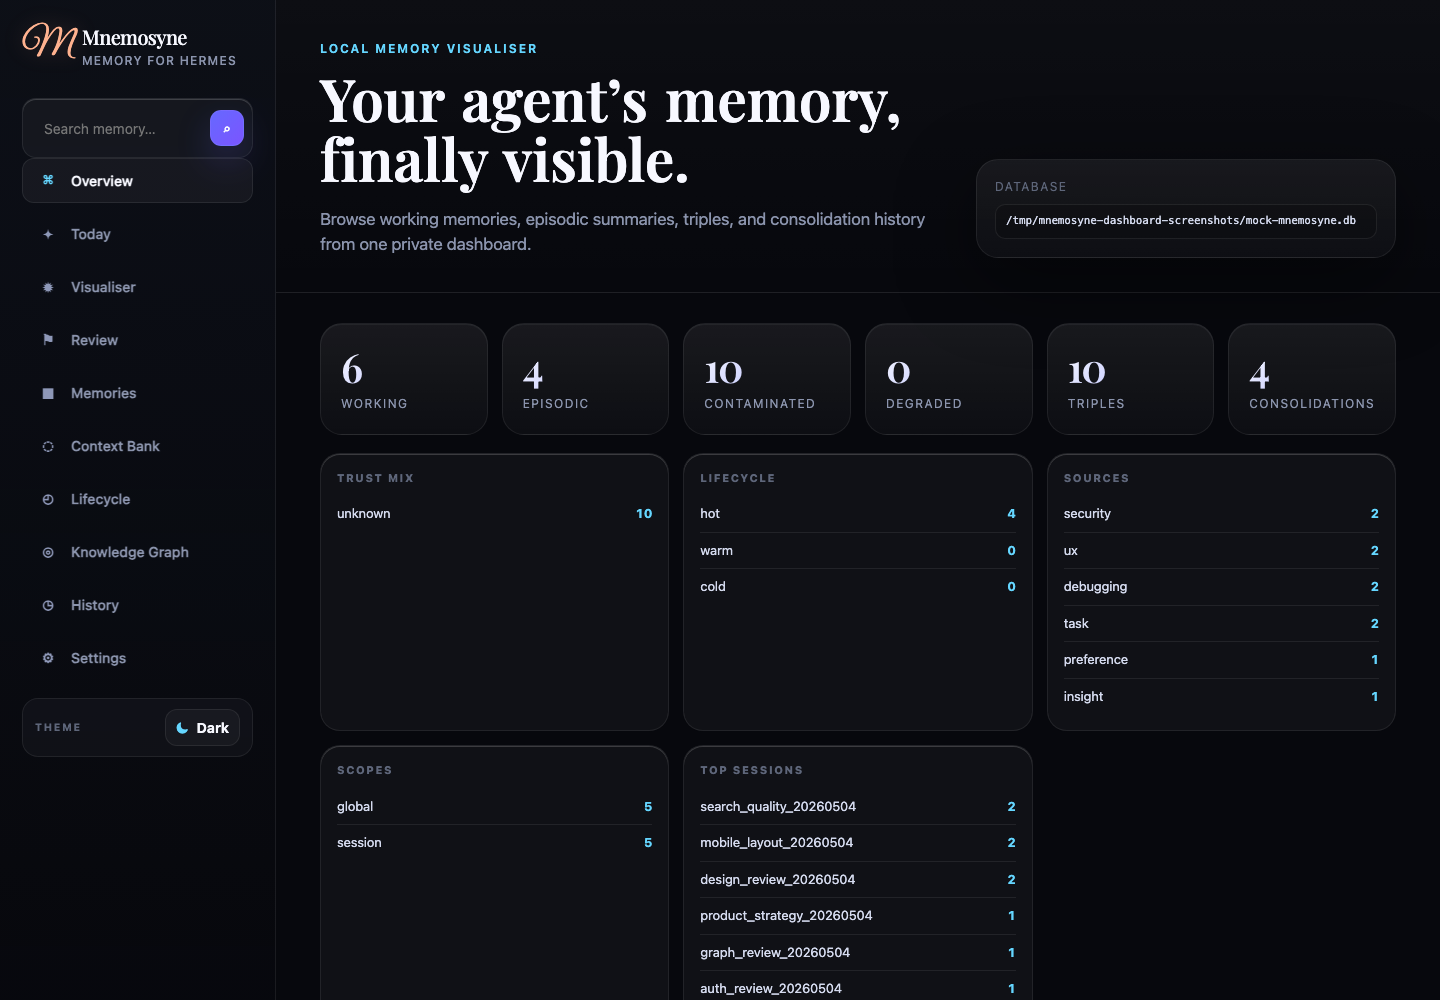Click the Review flag icon
Screen dimensions: 1440x1000
coord(48,340)
